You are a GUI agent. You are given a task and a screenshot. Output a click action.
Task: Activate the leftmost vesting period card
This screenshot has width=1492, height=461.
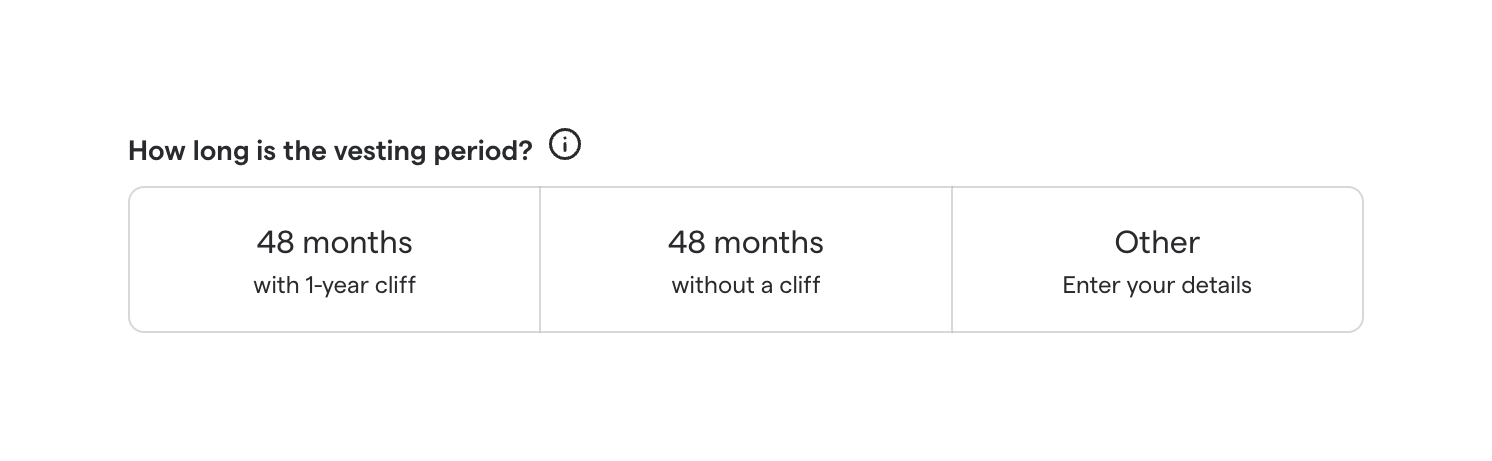(x=334, y=260)
